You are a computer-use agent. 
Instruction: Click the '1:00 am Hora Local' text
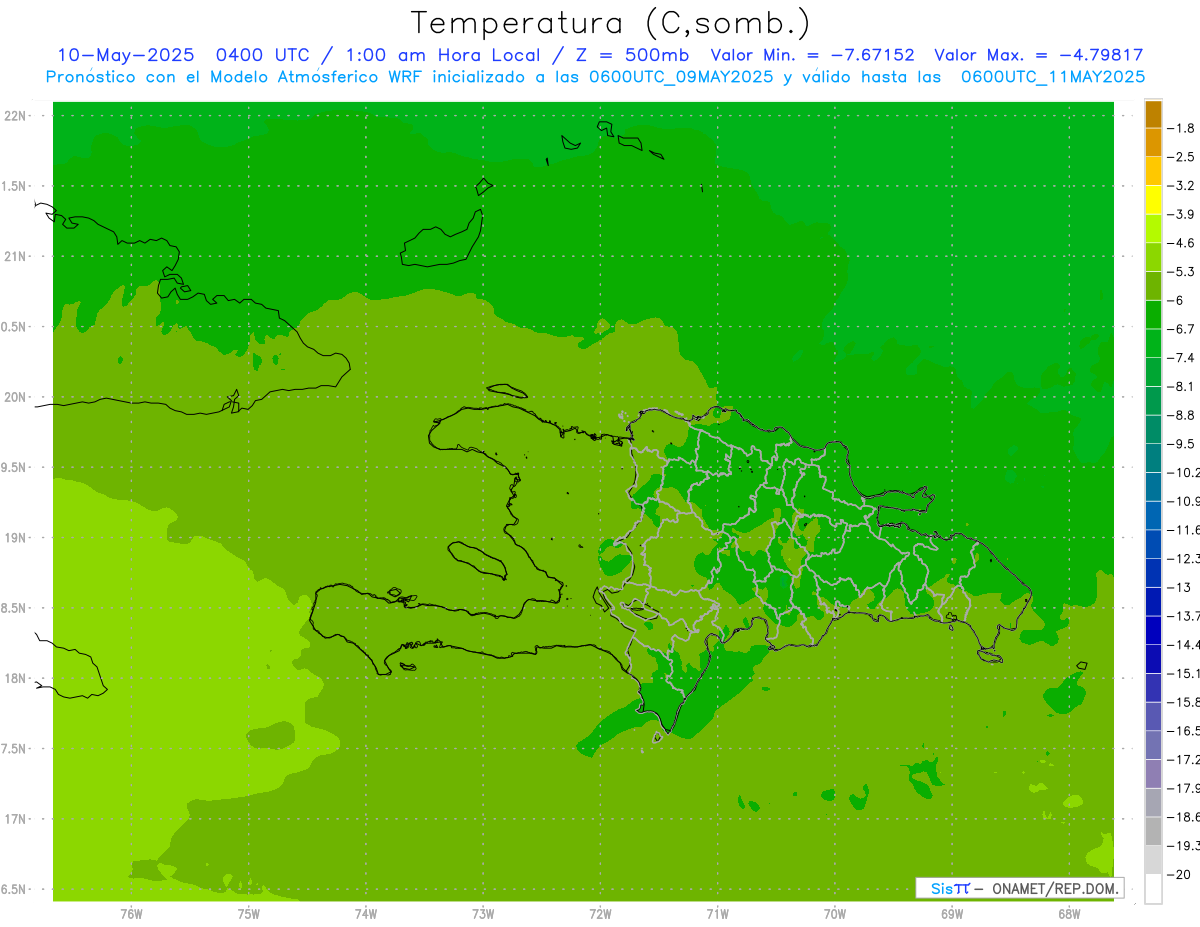442,55
